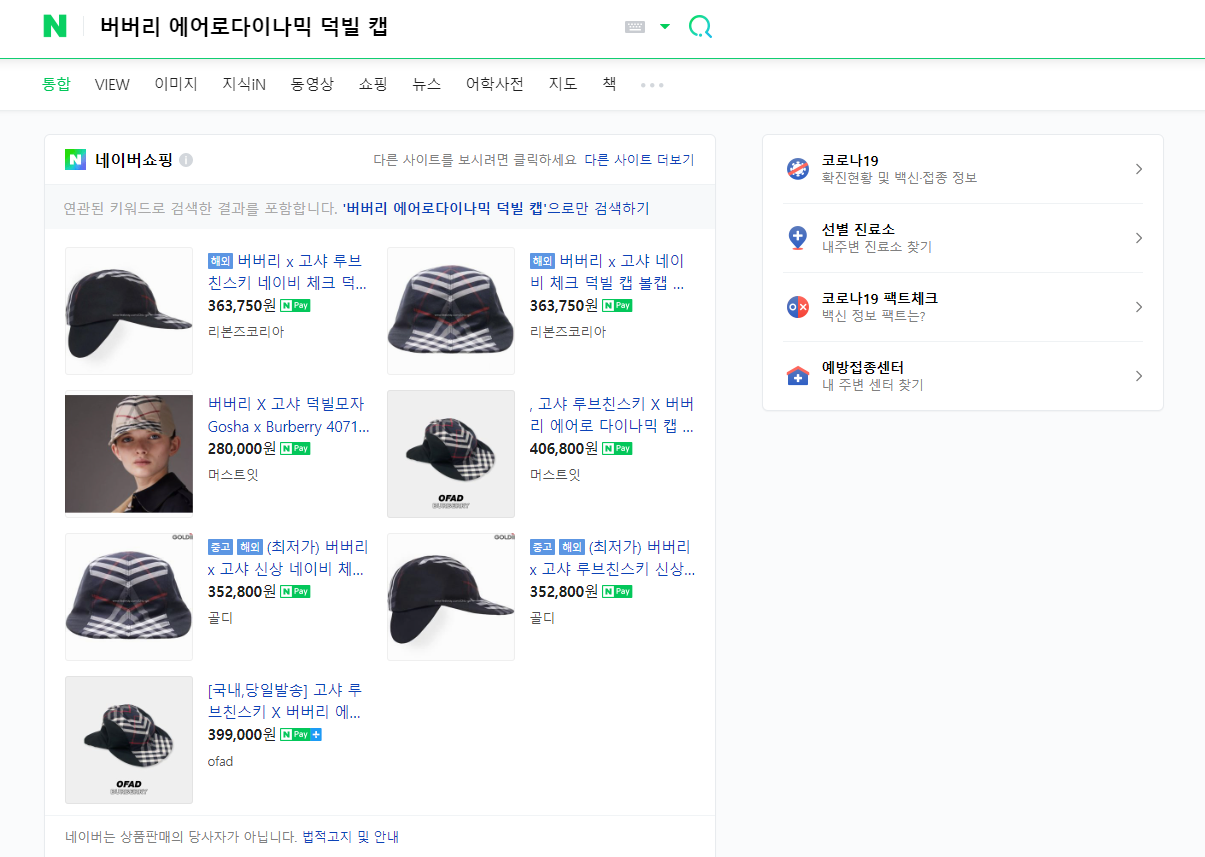Select the 통합 tab
Viewport: 1205px width, 857px height.
pyautogui.click(x=56, y=84)
